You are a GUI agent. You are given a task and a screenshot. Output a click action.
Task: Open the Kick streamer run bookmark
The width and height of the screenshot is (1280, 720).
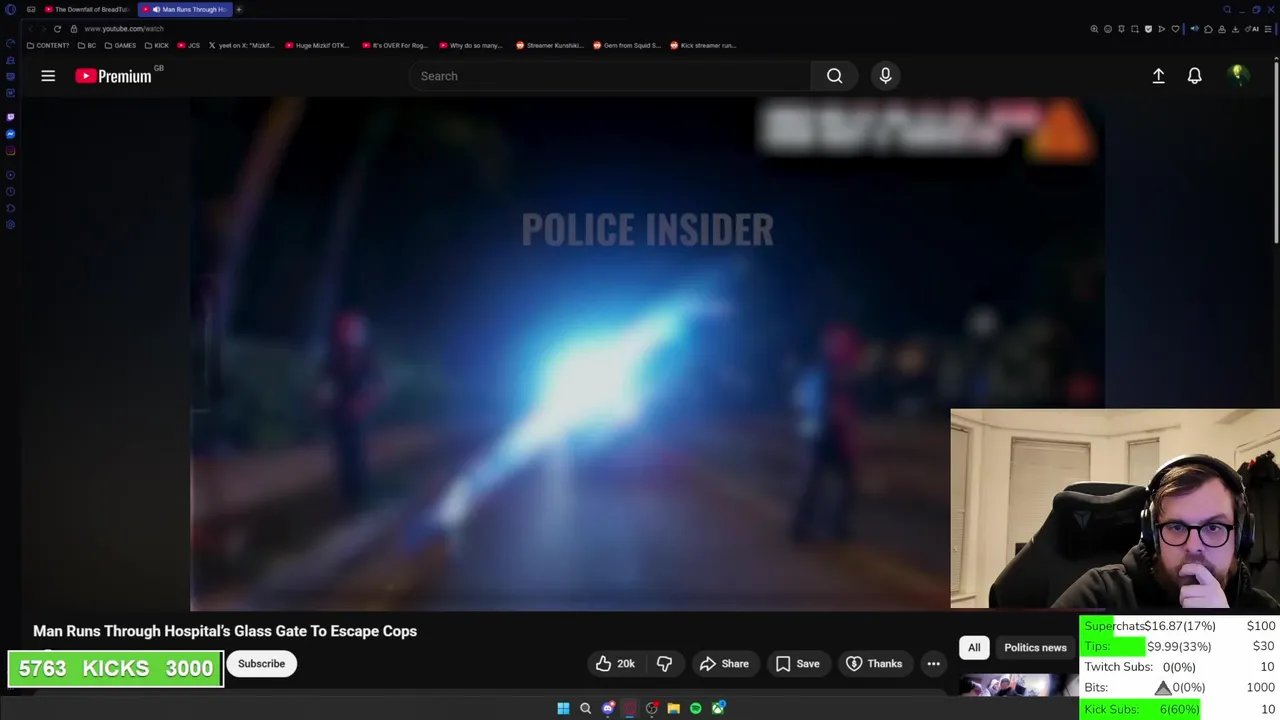[703, 45]
